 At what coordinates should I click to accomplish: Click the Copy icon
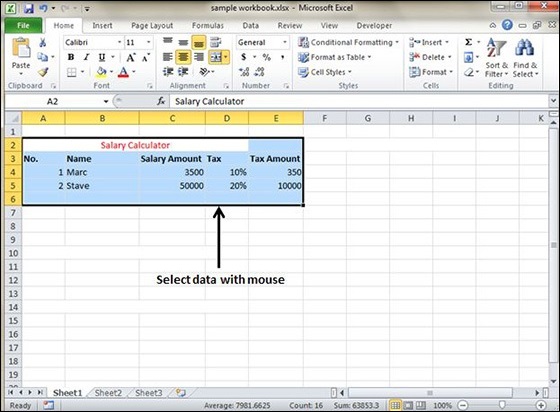point(42,57)
